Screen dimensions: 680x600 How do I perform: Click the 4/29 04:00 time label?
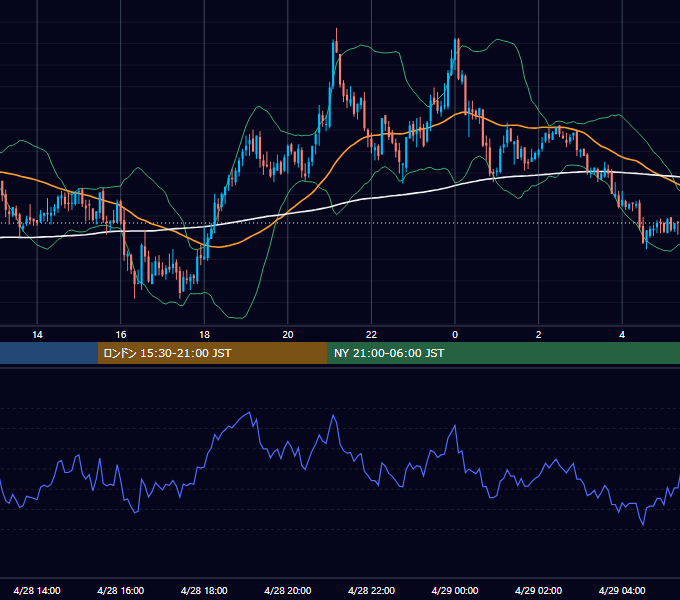[x=622, y=590]
